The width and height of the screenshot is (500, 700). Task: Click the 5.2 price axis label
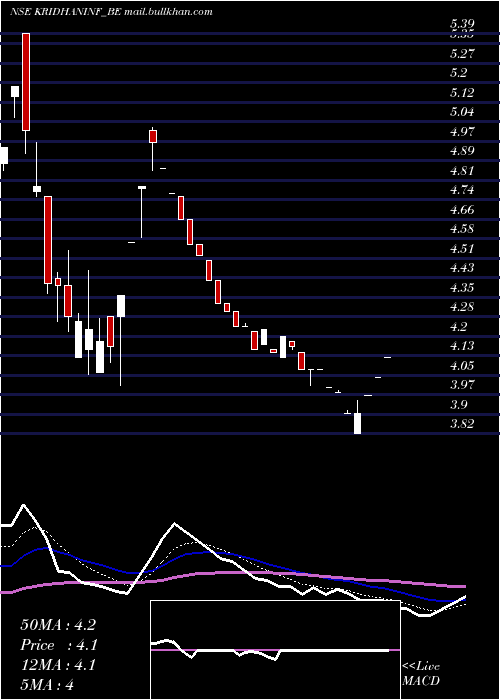(459, 73)
